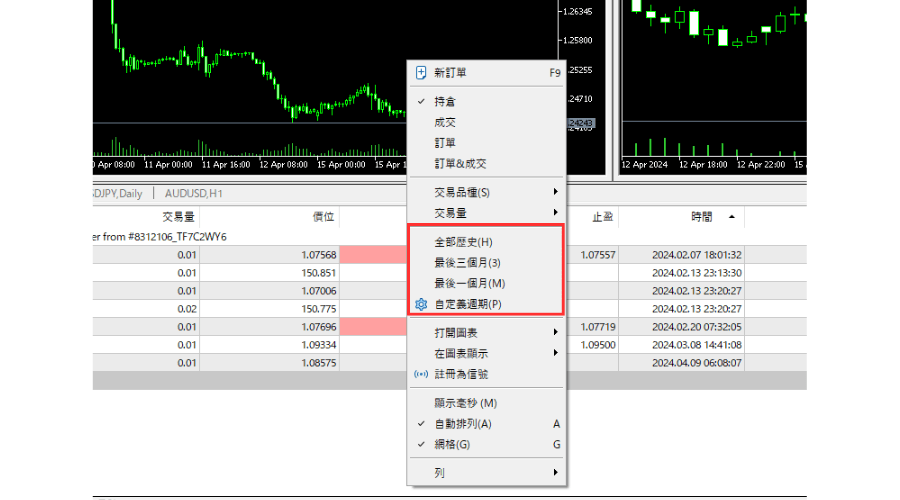Select 全部歷史(H) from the context menu

[463, 242]
